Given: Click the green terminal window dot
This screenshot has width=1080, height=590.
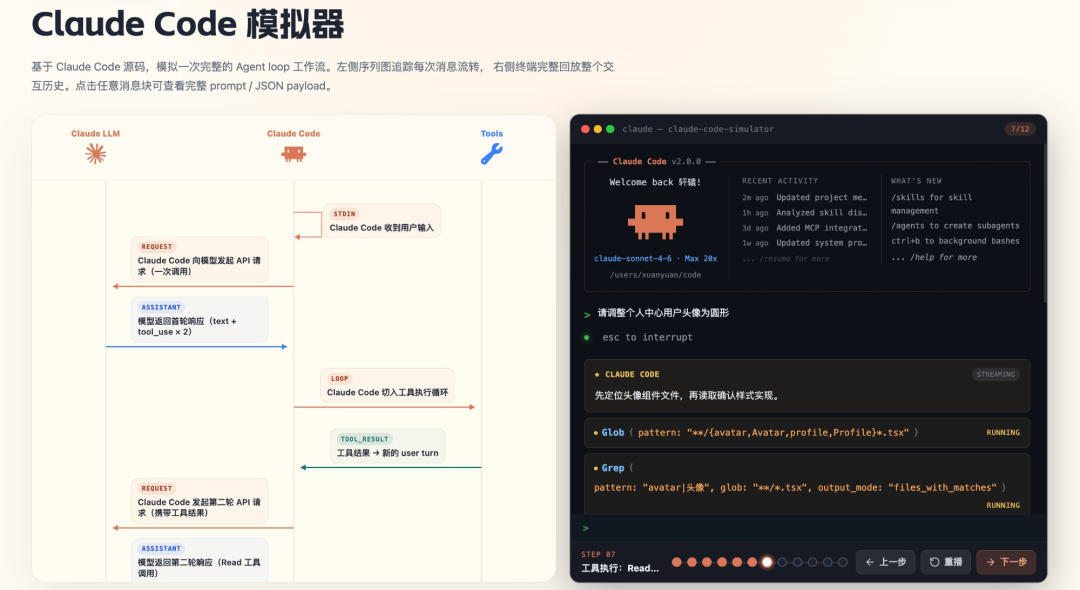Looking at the screenshot, I should click(610, 129).
